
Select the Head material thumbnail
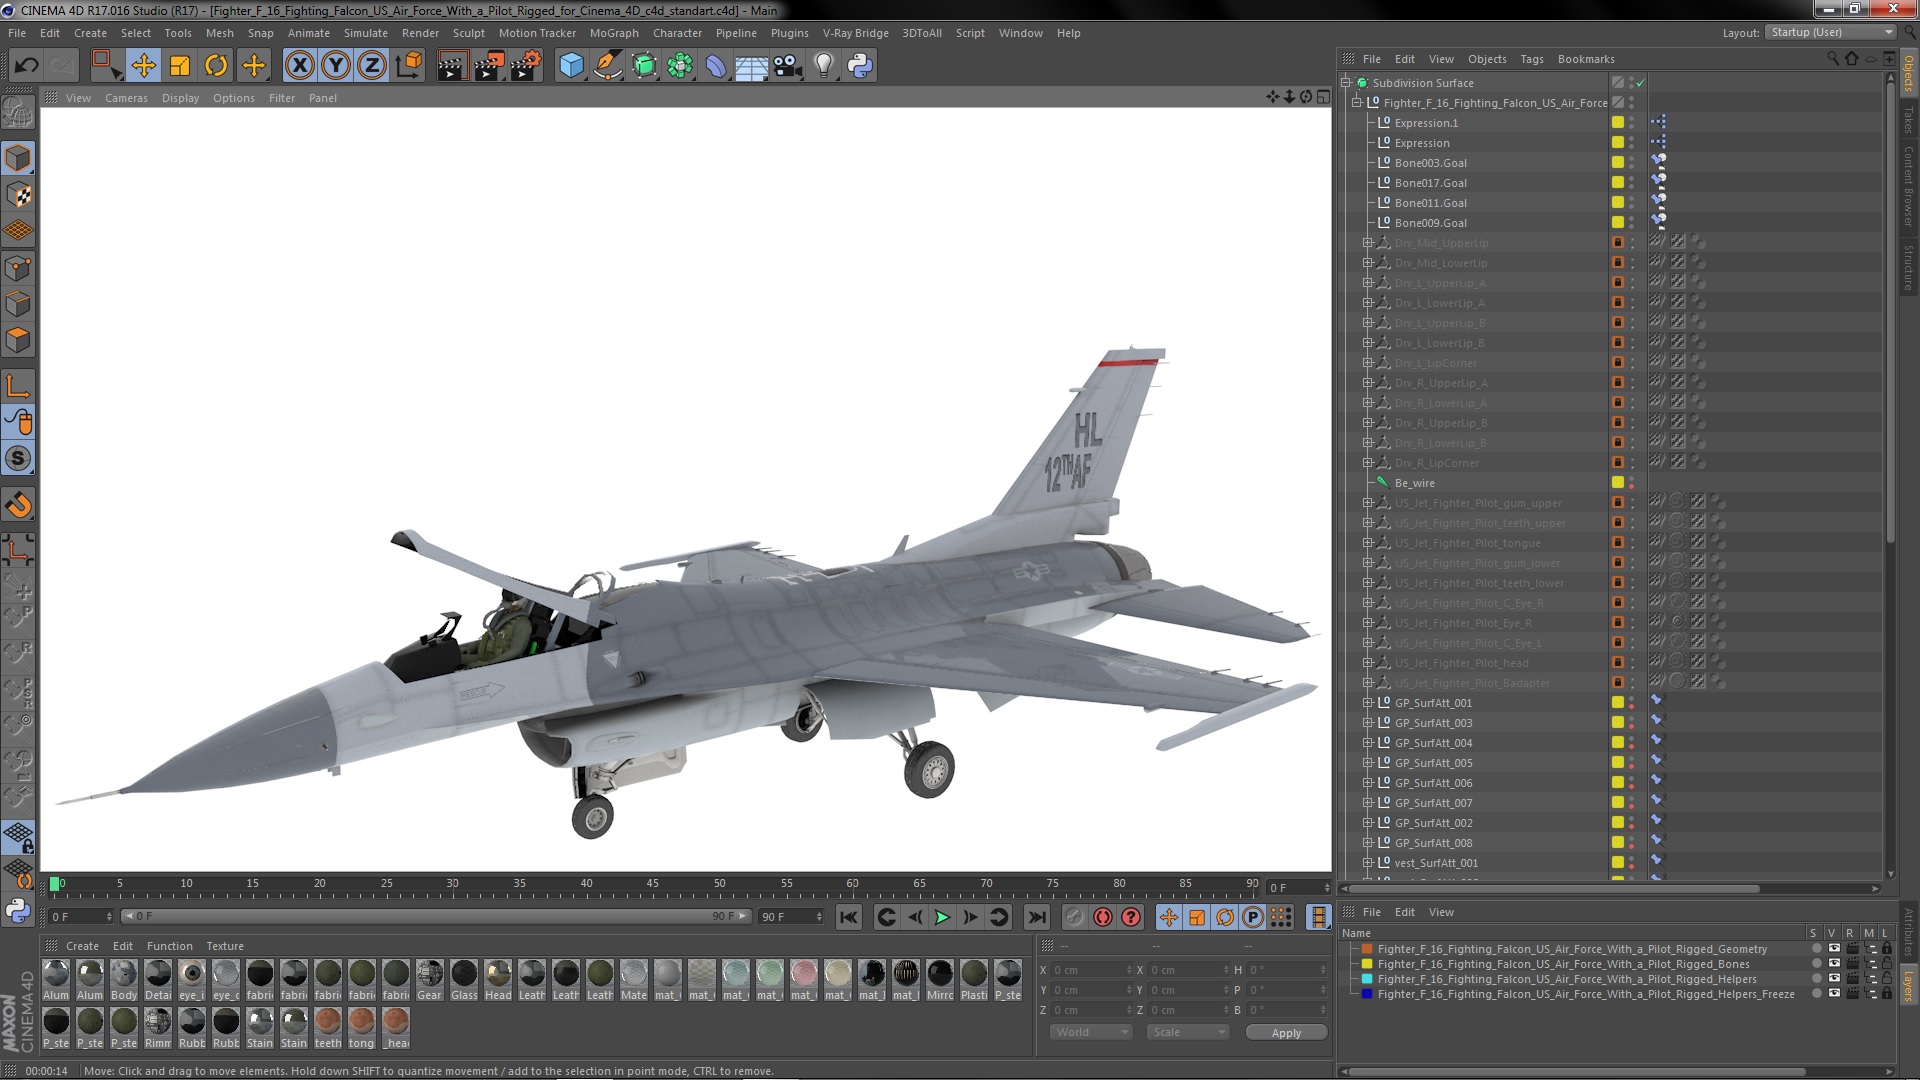pyautogui.click(x=498, y=980)
